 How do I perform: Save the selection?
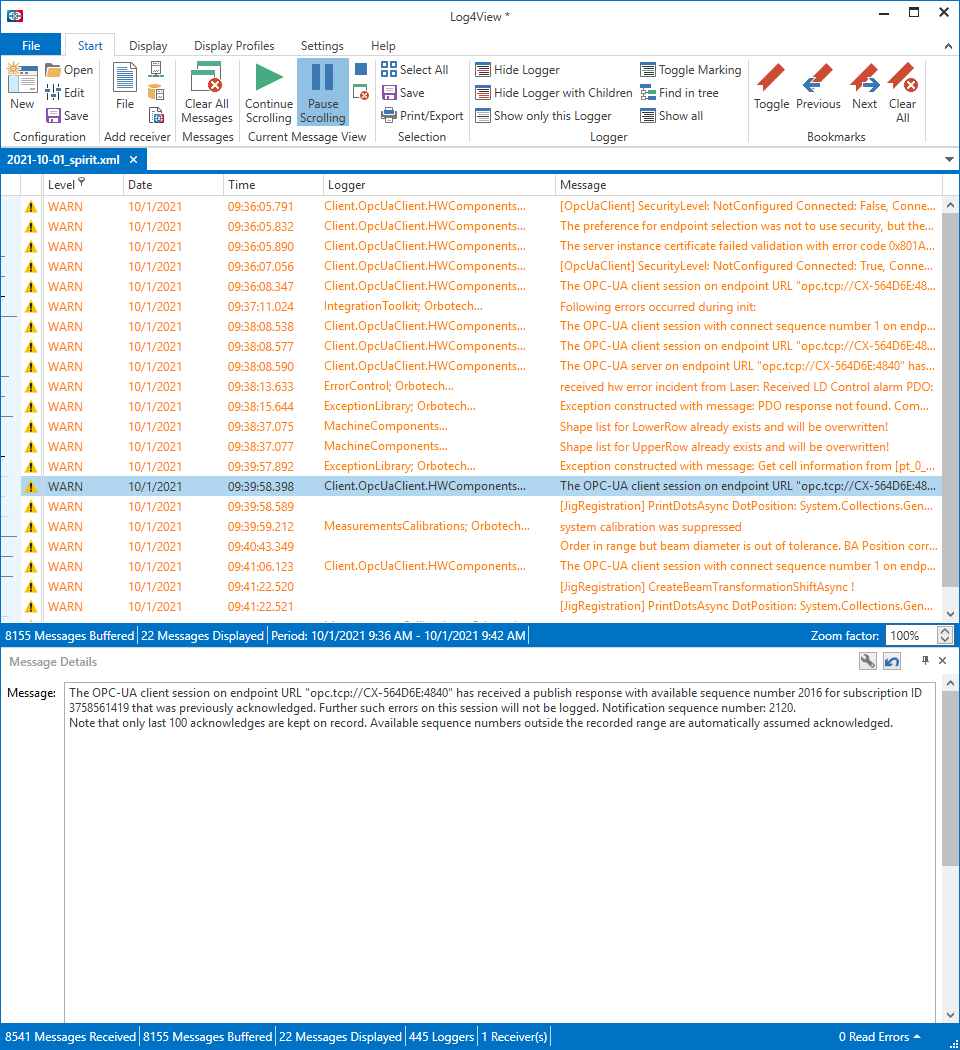(403, 92)
